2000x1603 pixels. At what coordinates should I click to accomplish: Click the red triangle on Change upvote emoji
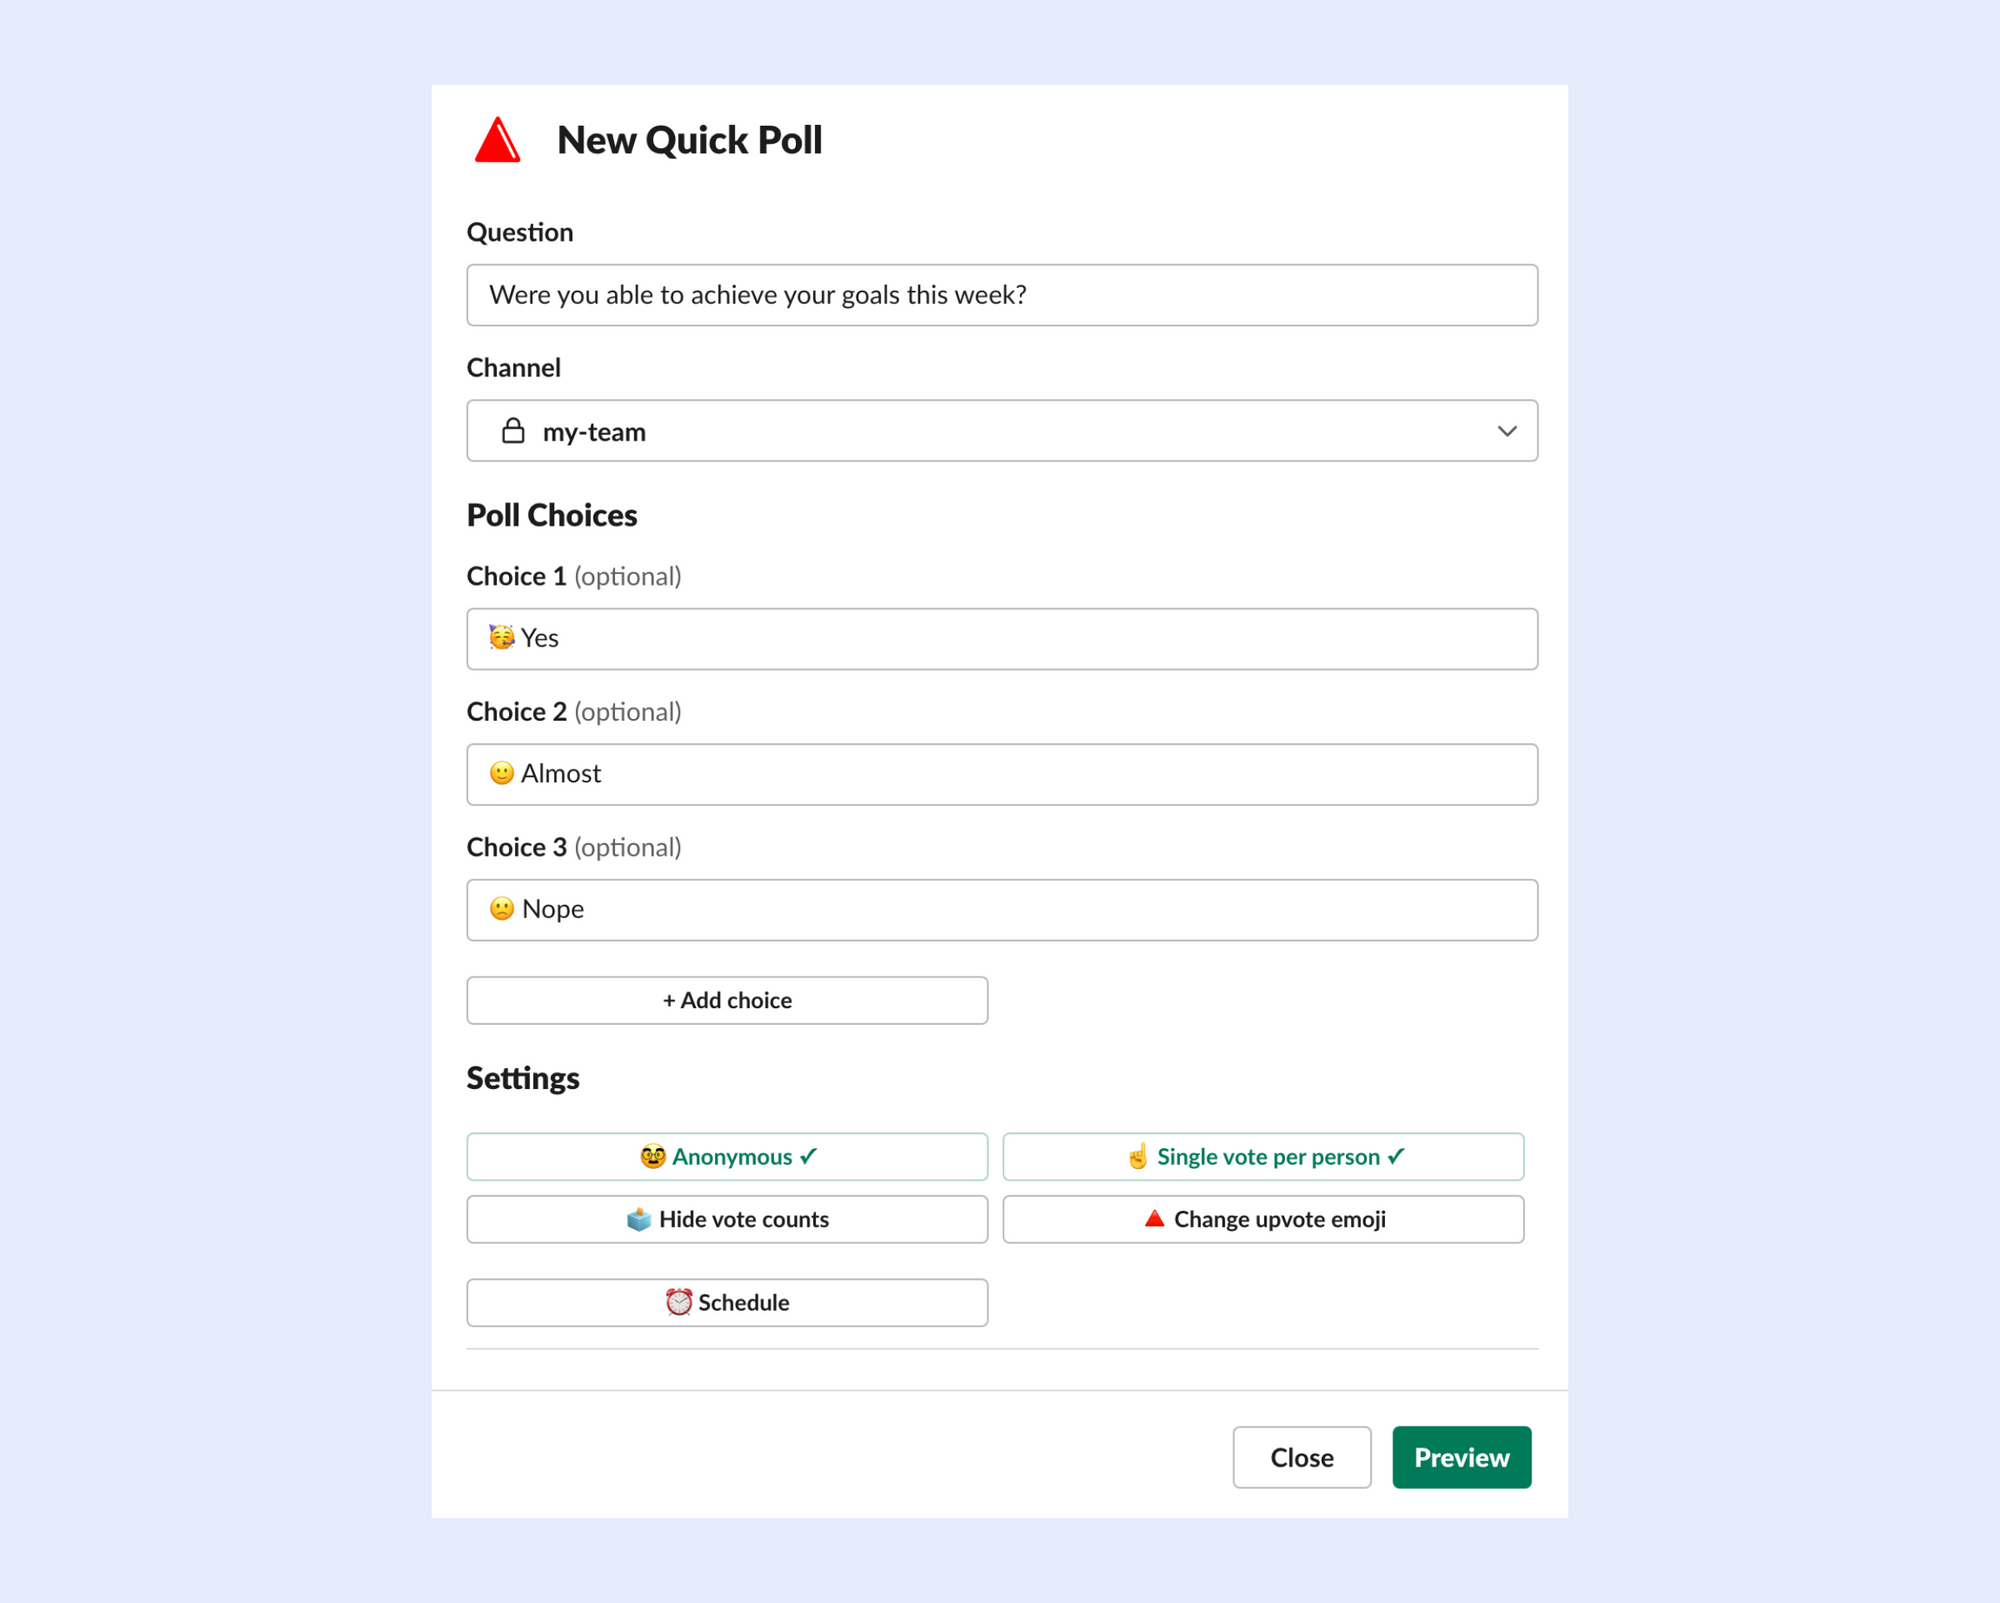(x=1155, y=1218)
